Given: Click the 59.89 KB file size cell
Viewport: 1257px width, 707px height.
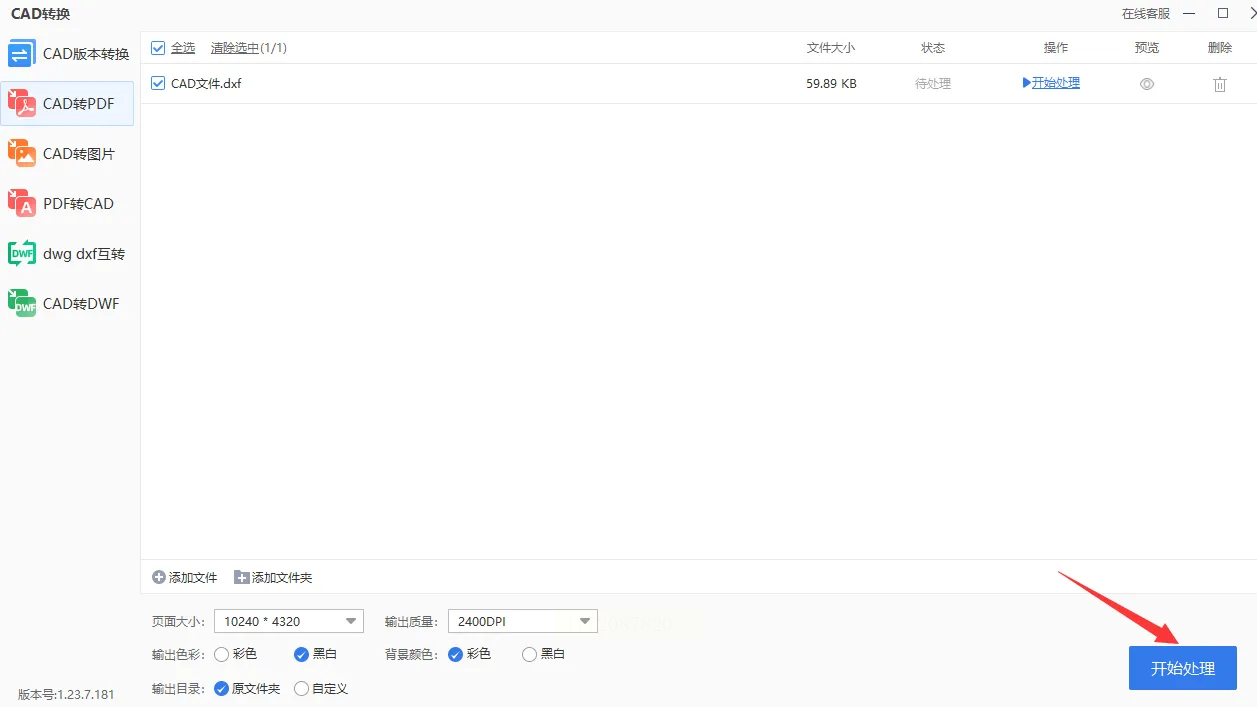Looking at the screenshot, I should [831, 84].
